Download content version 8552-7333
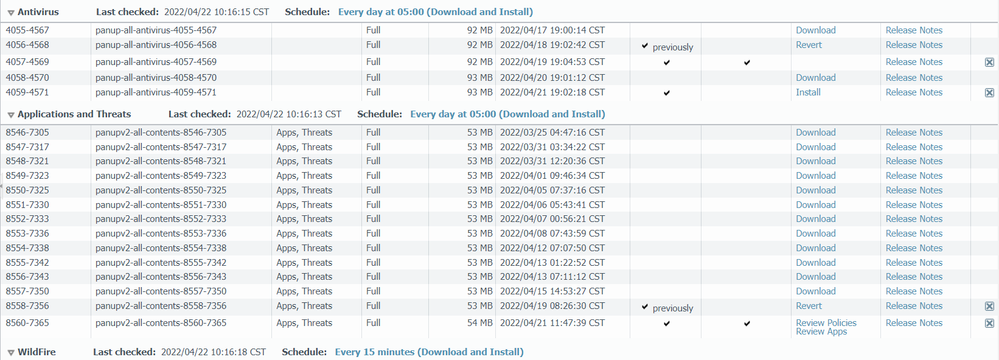Viewport: 999px width, 360px height. coord(816,219)
